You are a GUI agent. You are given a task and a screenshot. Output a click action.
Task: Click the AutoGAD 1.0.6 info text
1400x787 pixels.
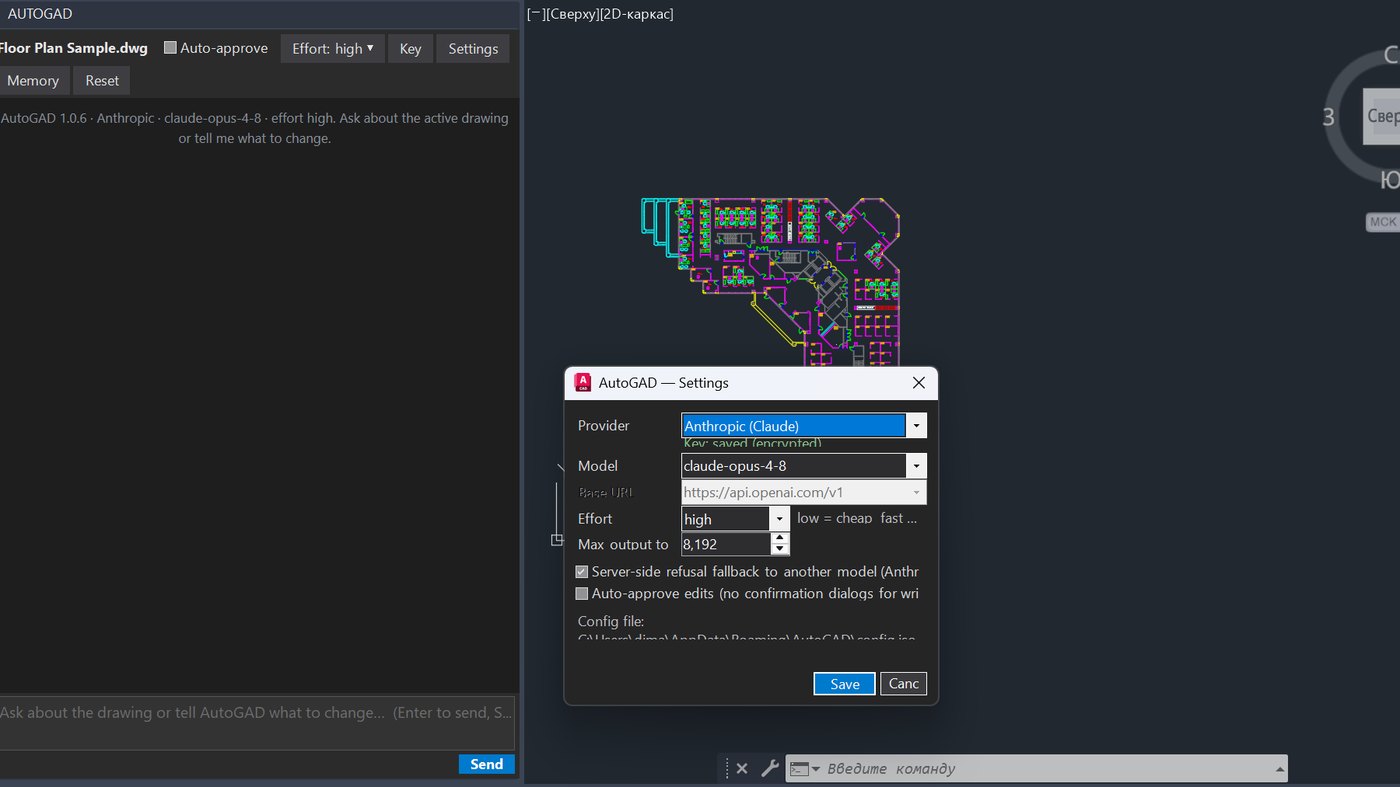[x=255, y=128]
